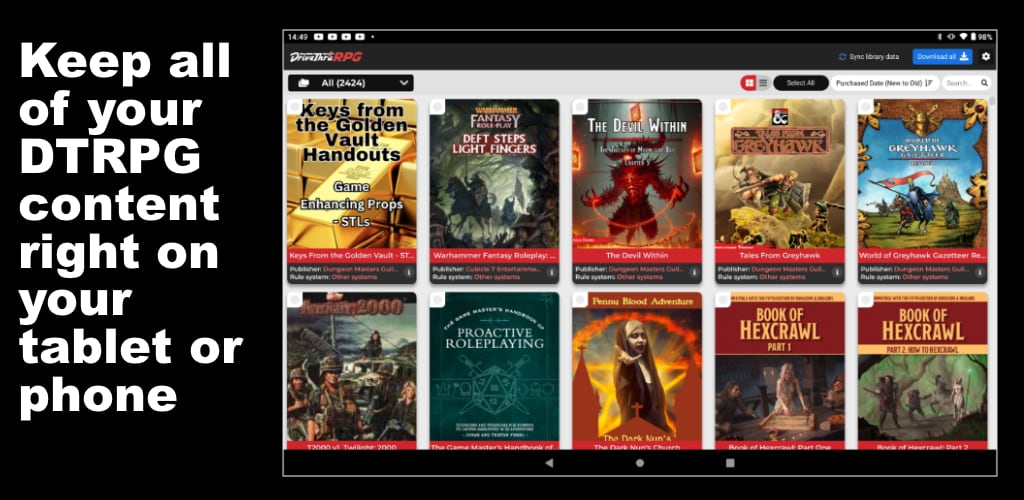
Task: Tap the Android back navigation button
Action: point(549,463)
